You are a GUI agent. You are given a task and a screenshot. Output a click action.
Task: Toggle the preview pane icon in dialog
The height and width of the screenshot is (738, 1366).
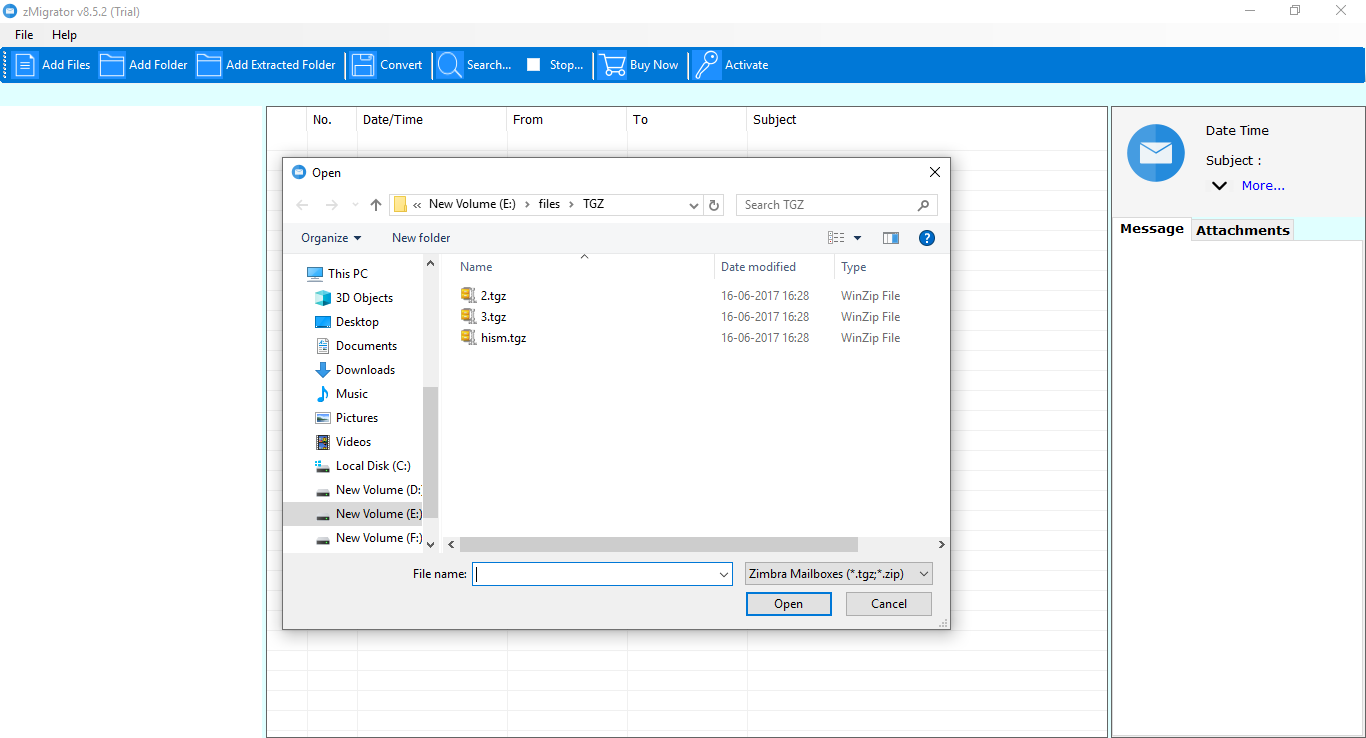pos(891,238)
